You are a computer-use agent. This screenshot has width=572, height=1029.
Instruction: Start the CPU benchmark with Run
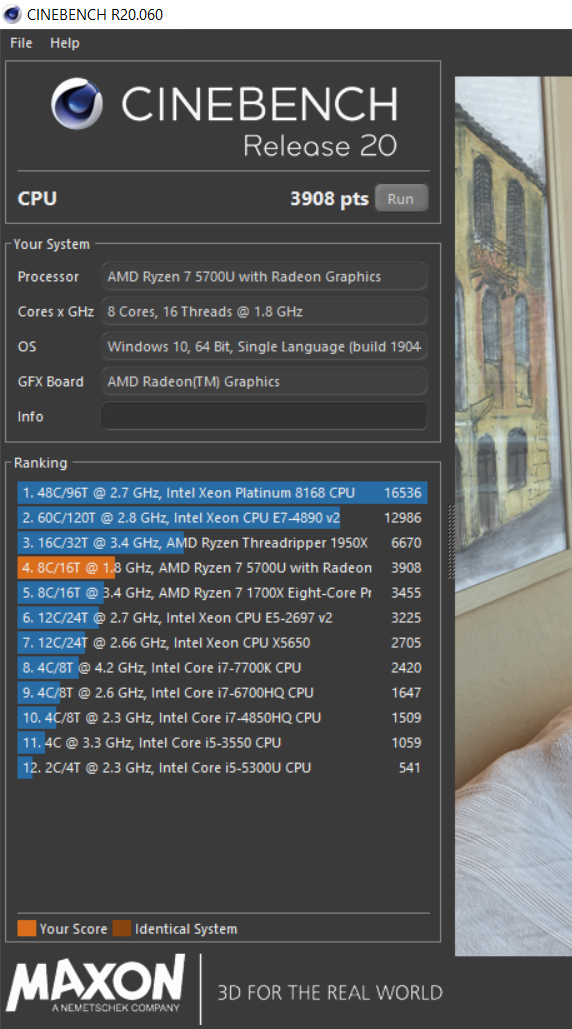[401, 198]
